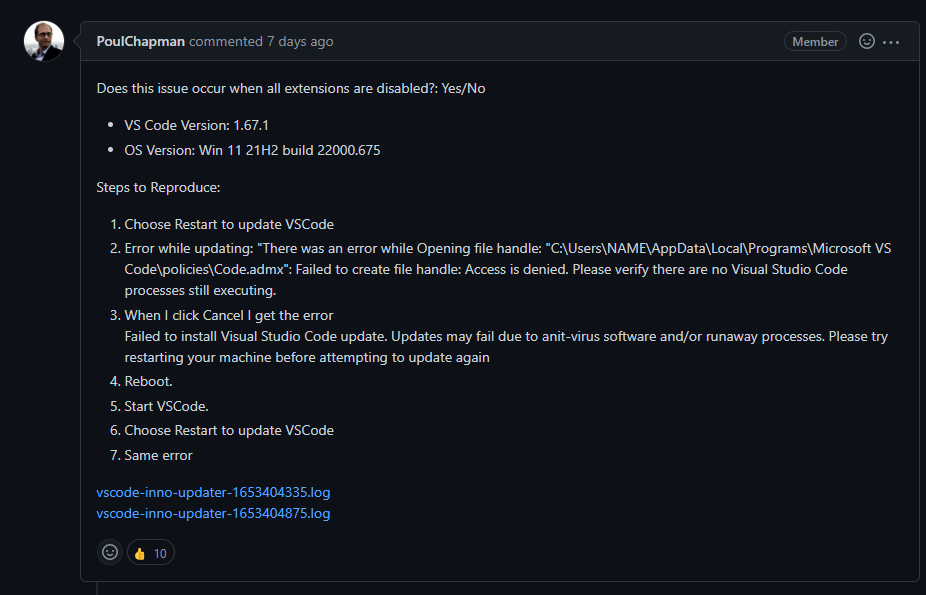Screen dimensions: 926x595
Task: Open the vscode-inno-updater-1653404335.log attachment
Action: coord(213,492)
